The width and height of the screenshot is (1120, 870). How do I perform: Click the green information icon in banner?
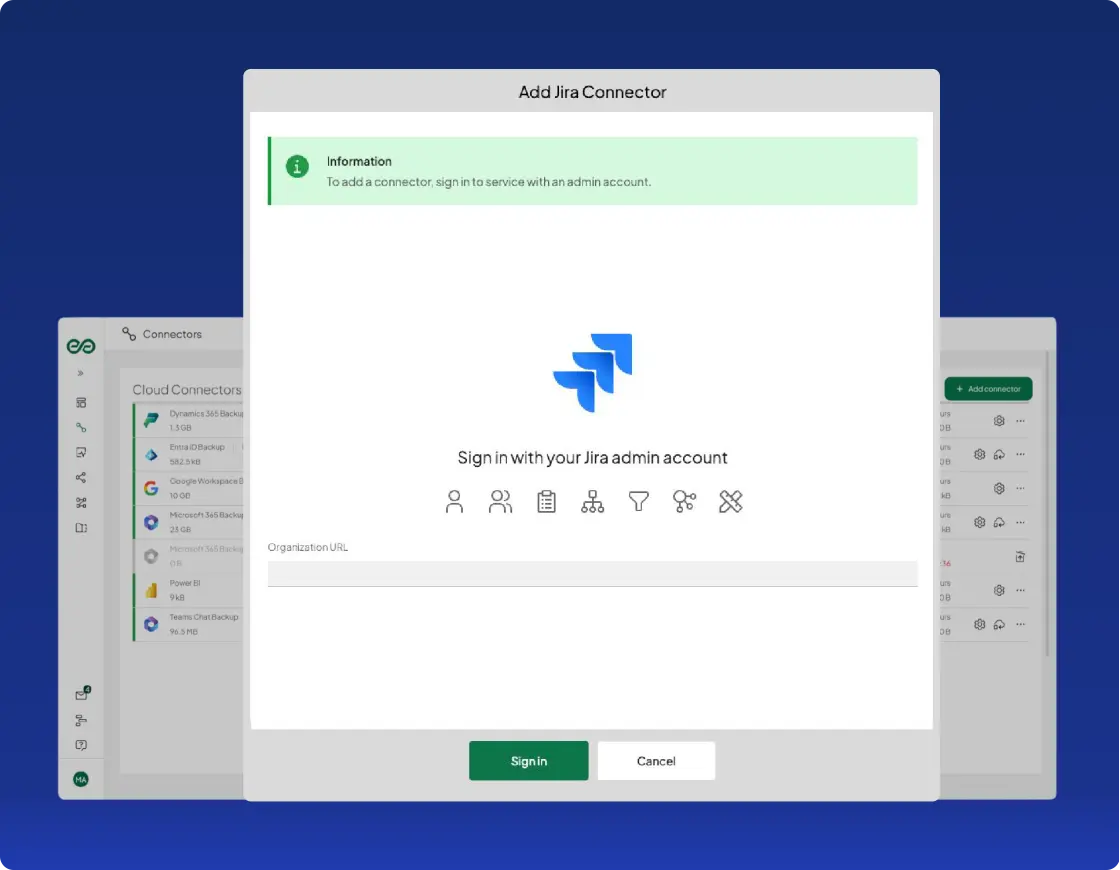297,166
